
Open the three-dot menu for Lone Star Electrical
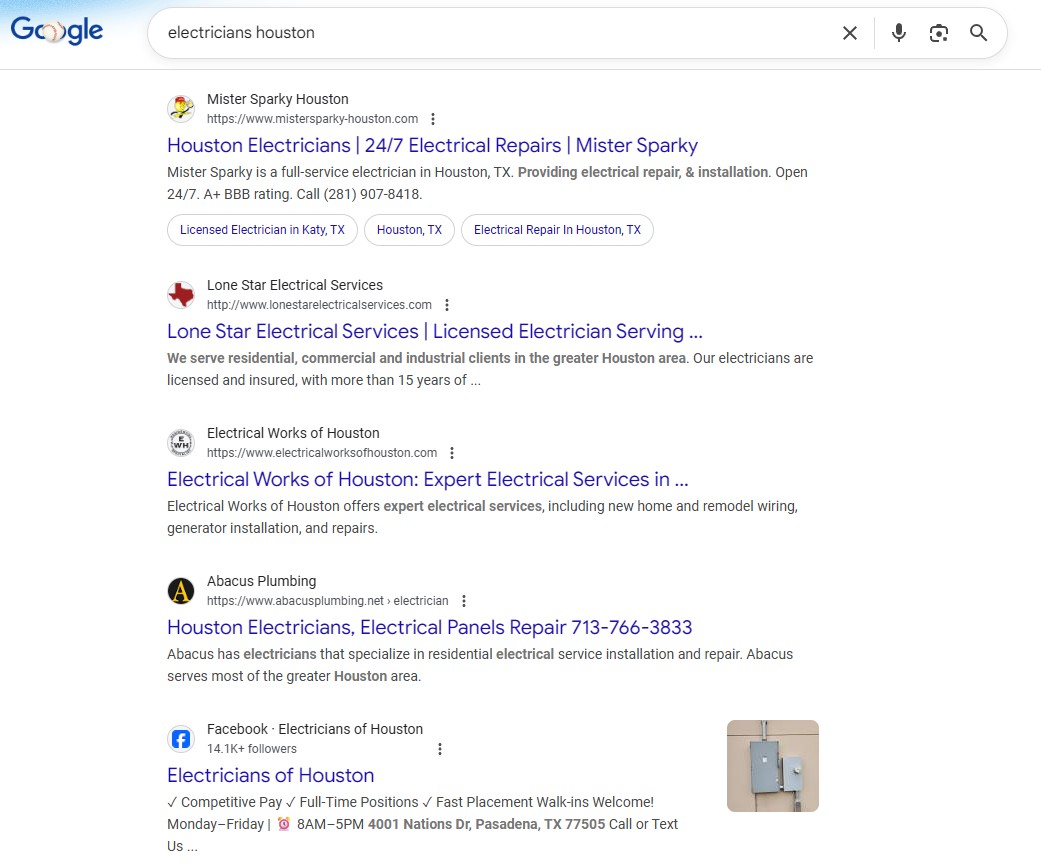pyautogui.click(x=447, y=304)
